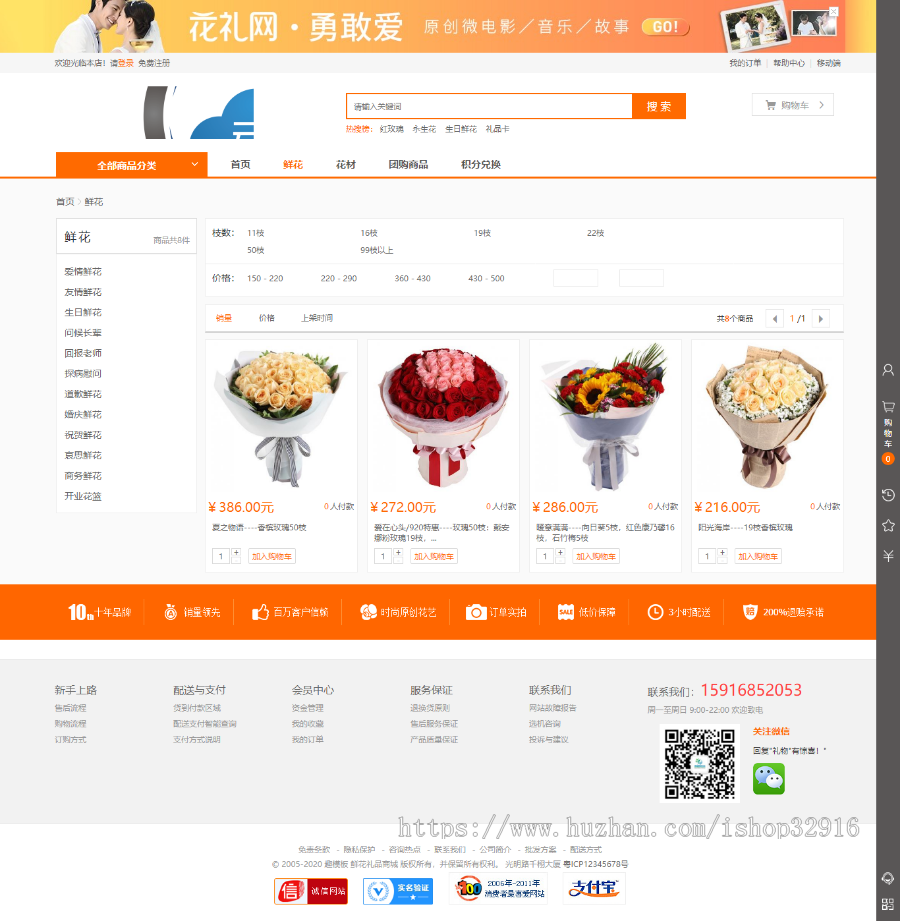This screenshot has width=900, height=921.
Task: Open shopping cart via sidebar cart icon
Action: (x=888, y=407)
